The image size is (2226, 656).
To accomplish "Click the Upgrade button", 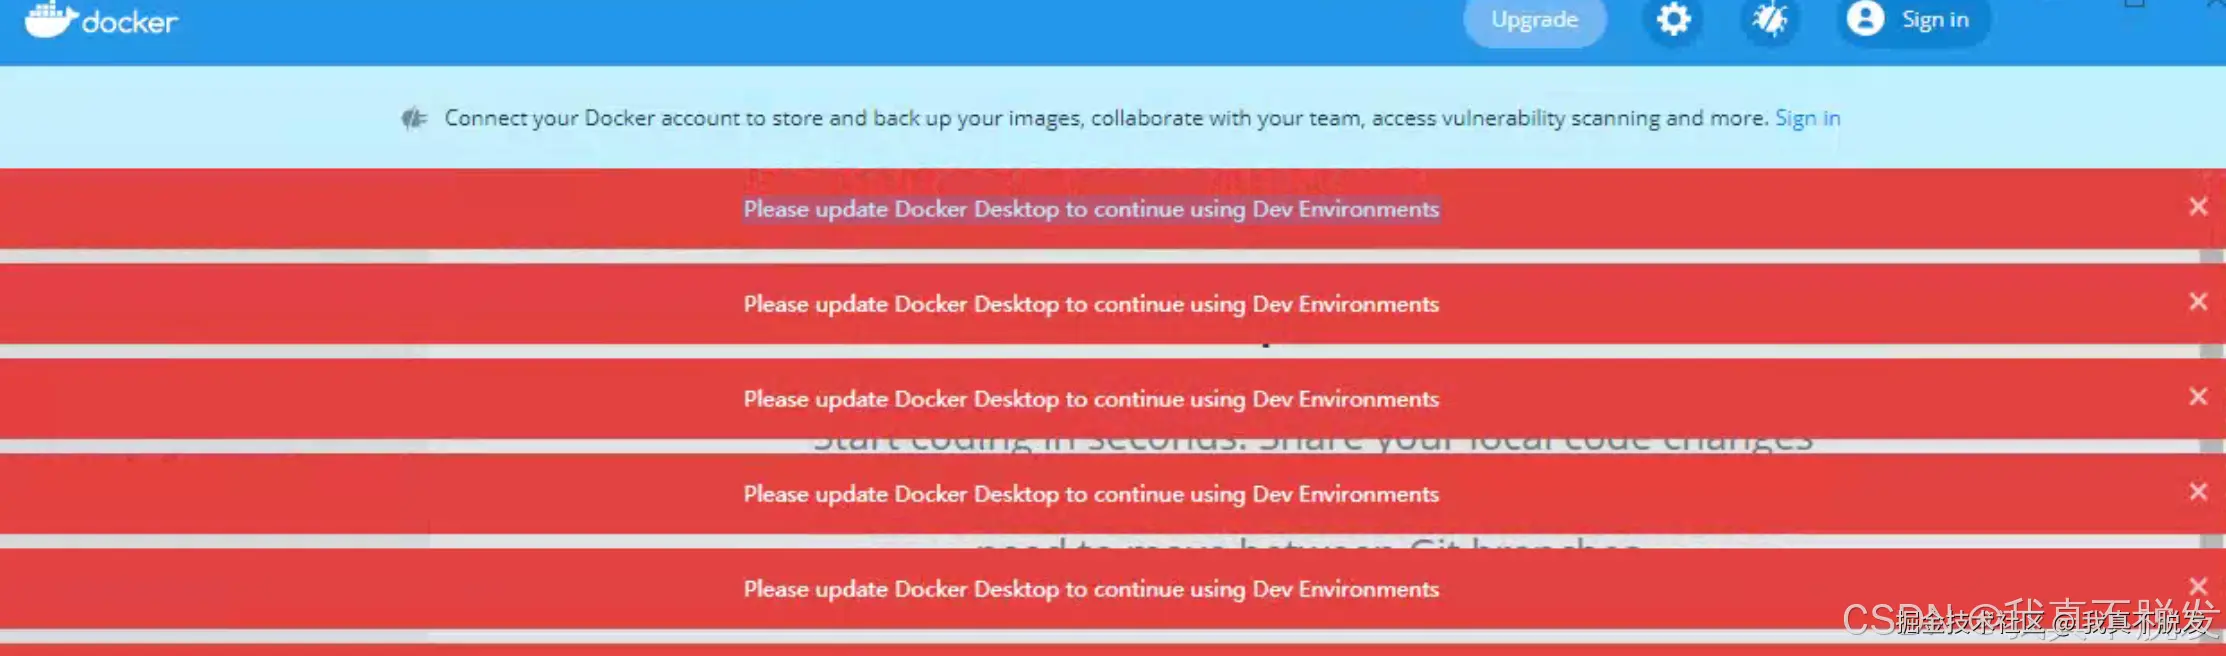I will click(1534, 20).
